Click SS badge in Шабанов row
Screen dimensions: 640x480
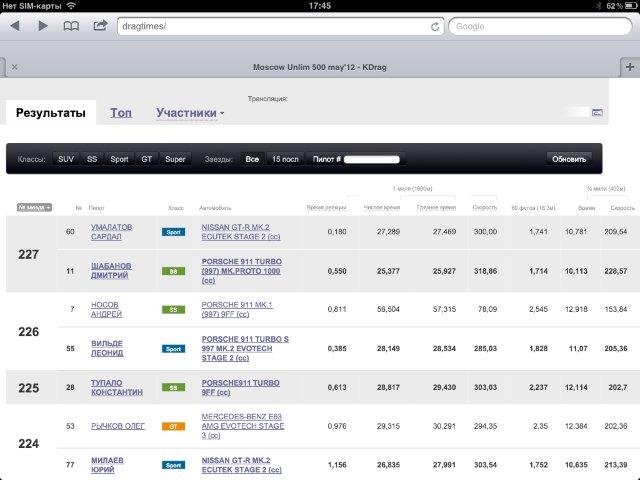(x=173, y=271)
